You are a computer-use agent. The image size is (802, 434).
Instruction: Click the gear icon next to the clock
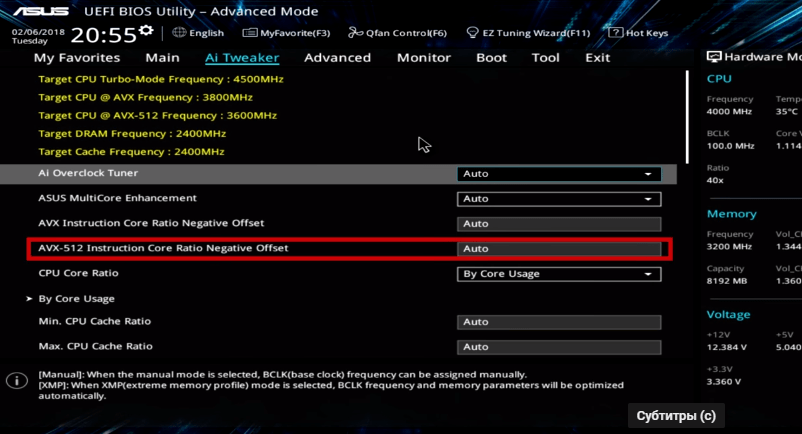click(x=147, y=31)
